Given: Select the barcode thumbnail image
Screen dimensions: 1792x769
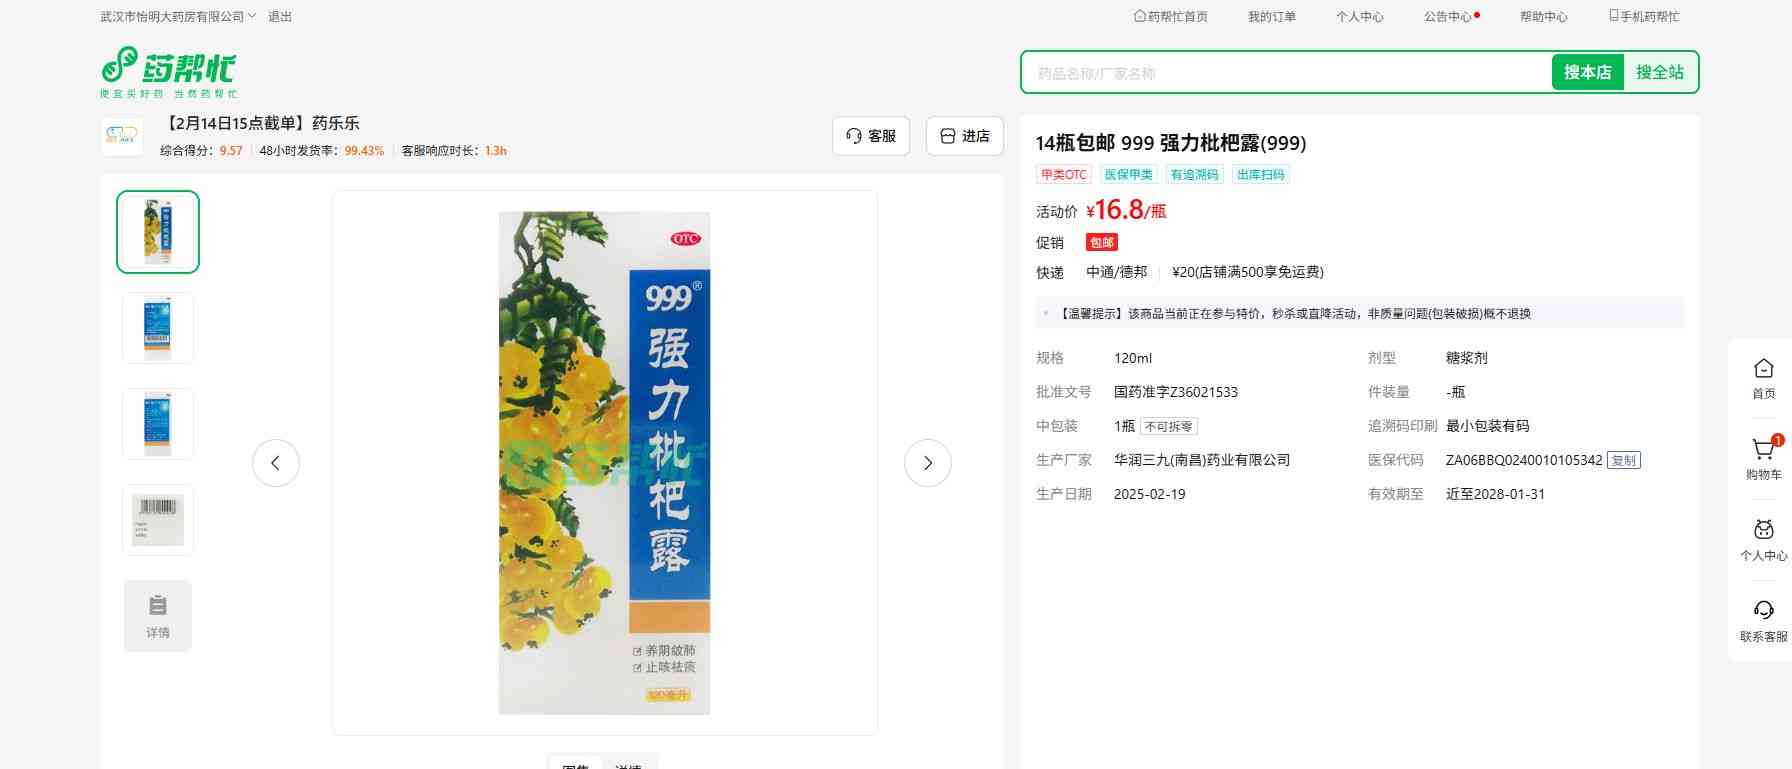Looking at the screenshot, I should pos(158,520).
